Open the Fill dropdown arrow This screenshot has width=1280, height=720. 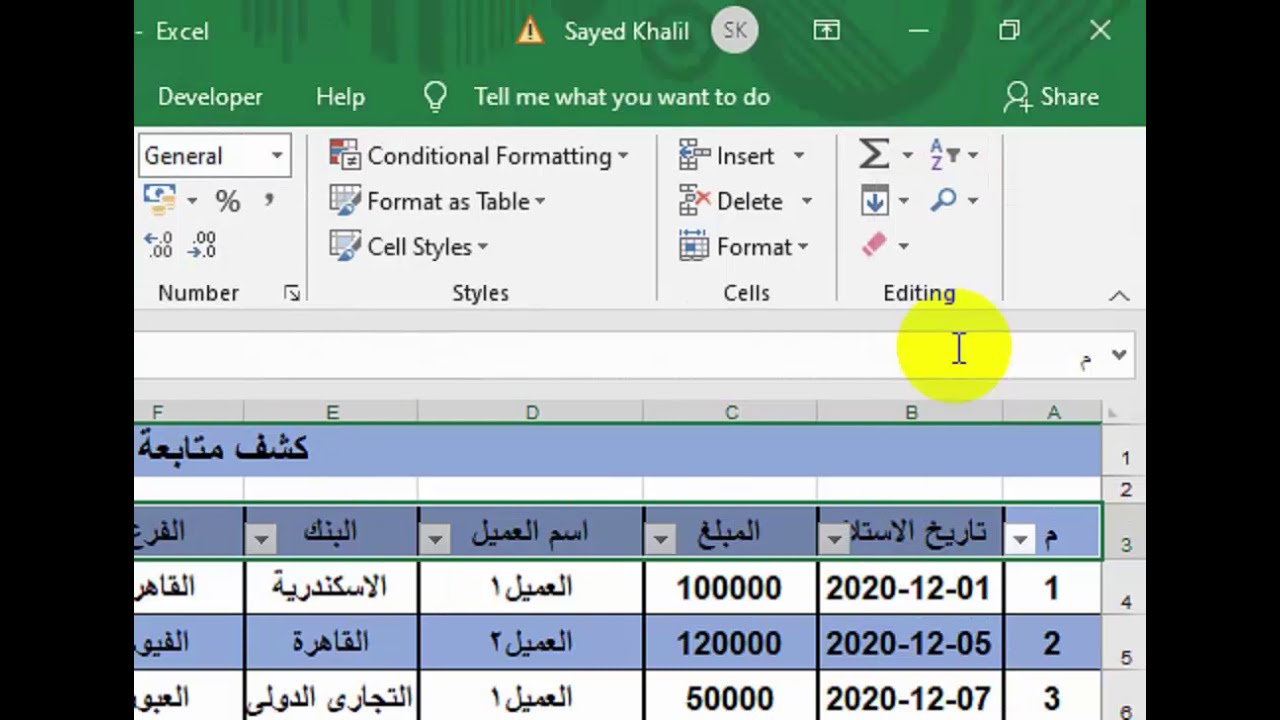[x=903, y=202]
